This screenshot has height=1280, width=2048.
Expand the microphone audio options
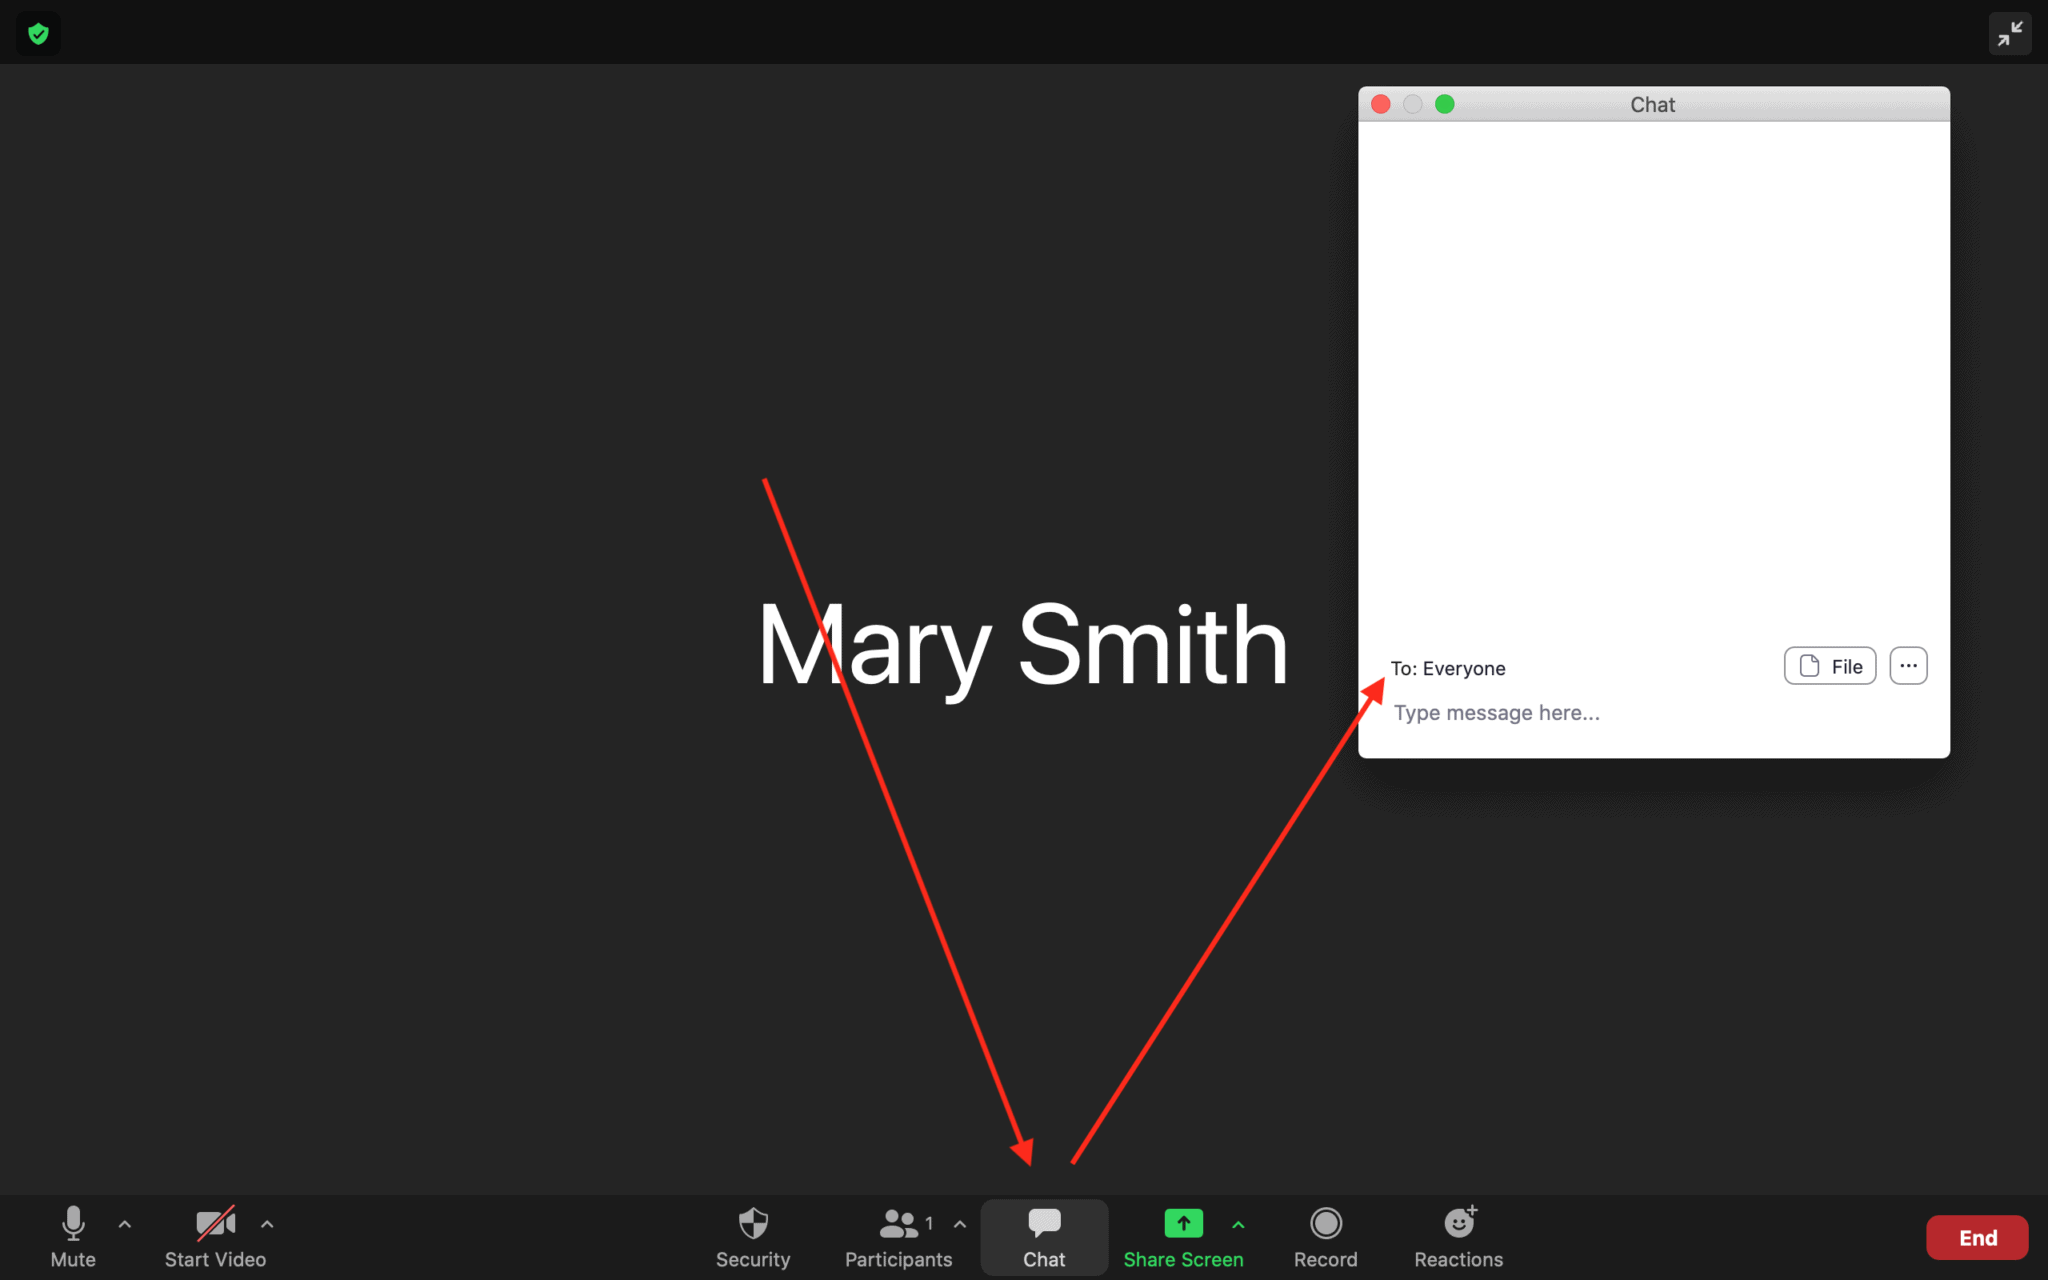pyautogui.click(x=125, y=1224)
